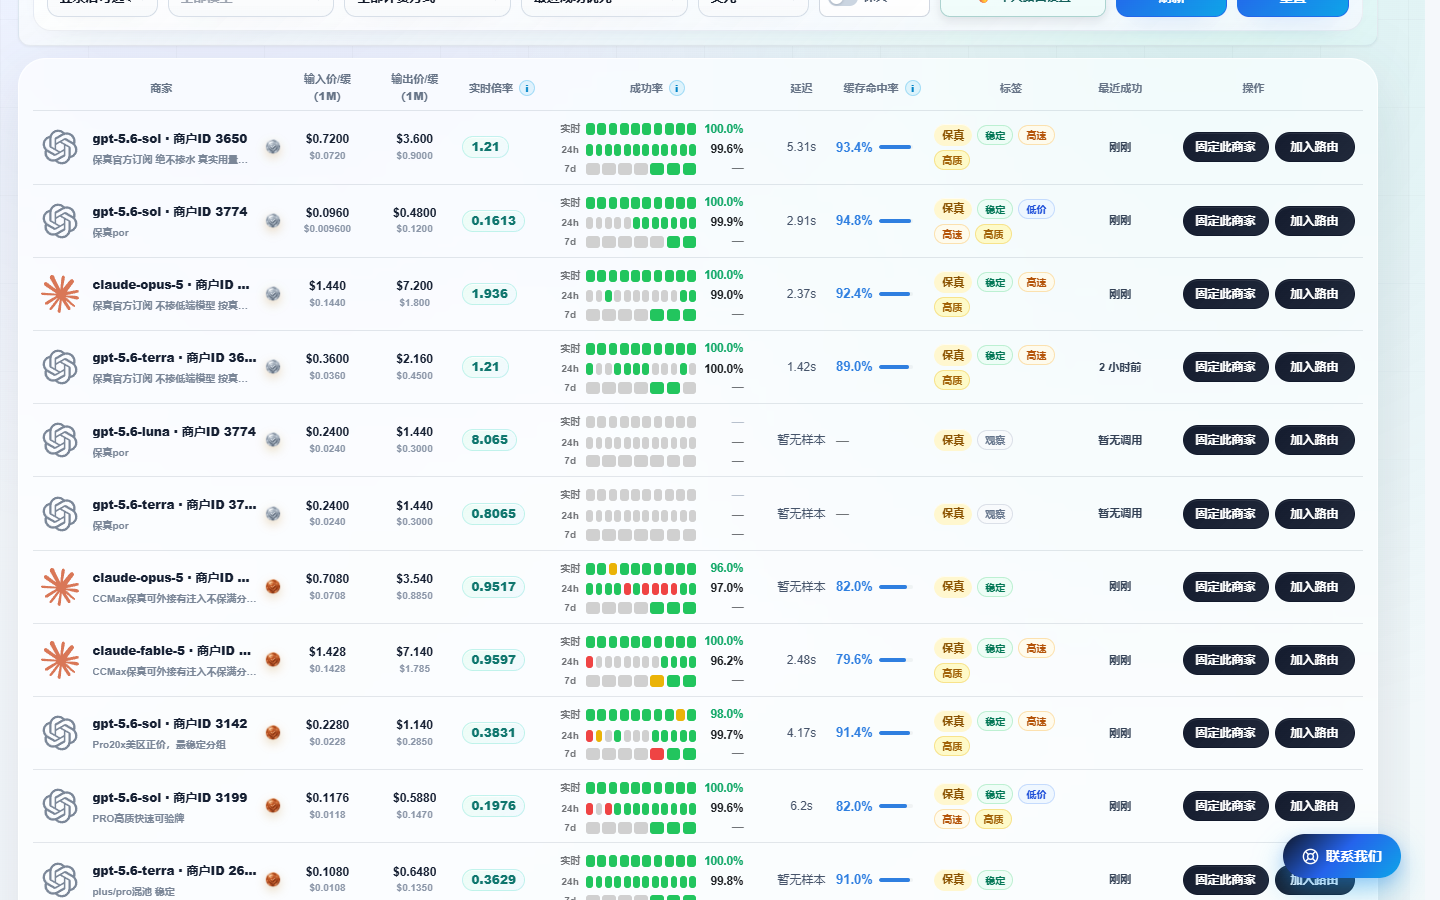
Task: Click the cache hit bar beside 93.4%
Action: pos(895,147)
